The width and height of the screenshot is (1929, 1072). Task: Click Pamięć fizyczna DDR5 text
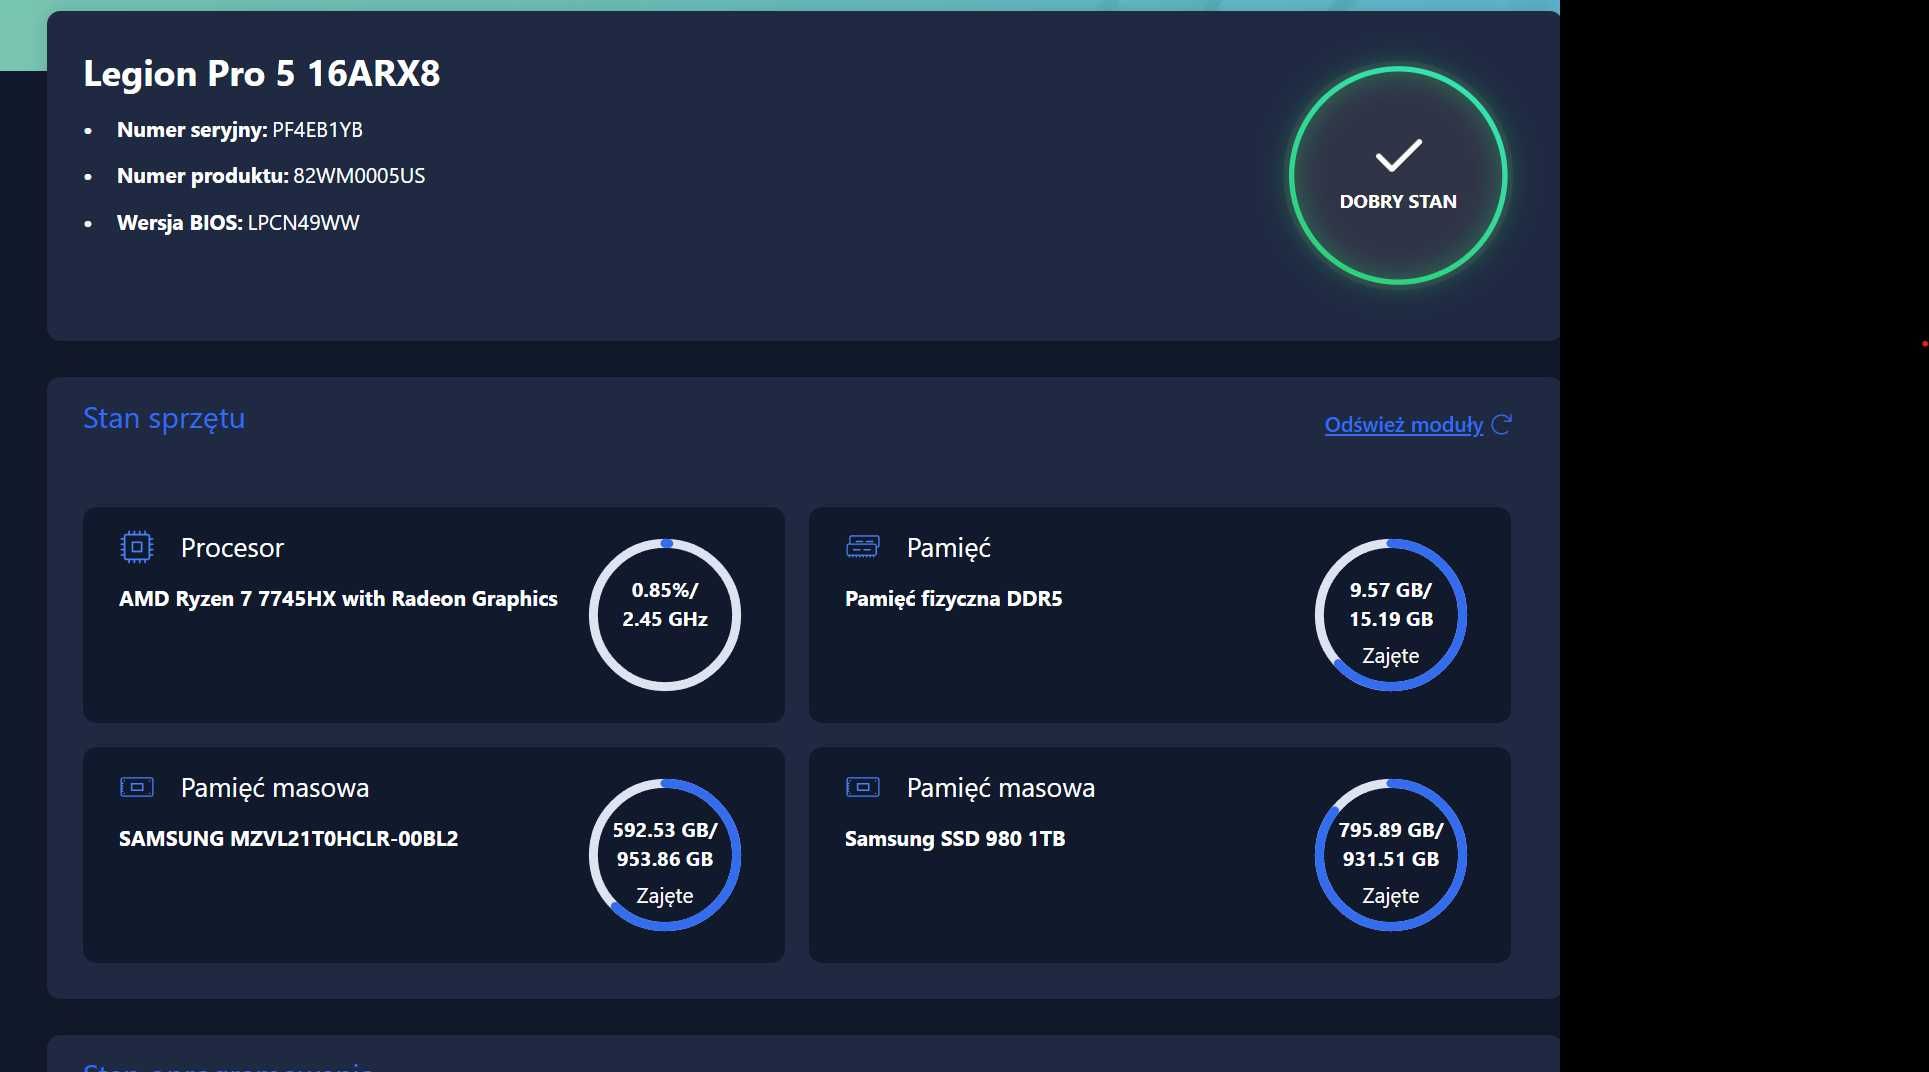(953, 599)
